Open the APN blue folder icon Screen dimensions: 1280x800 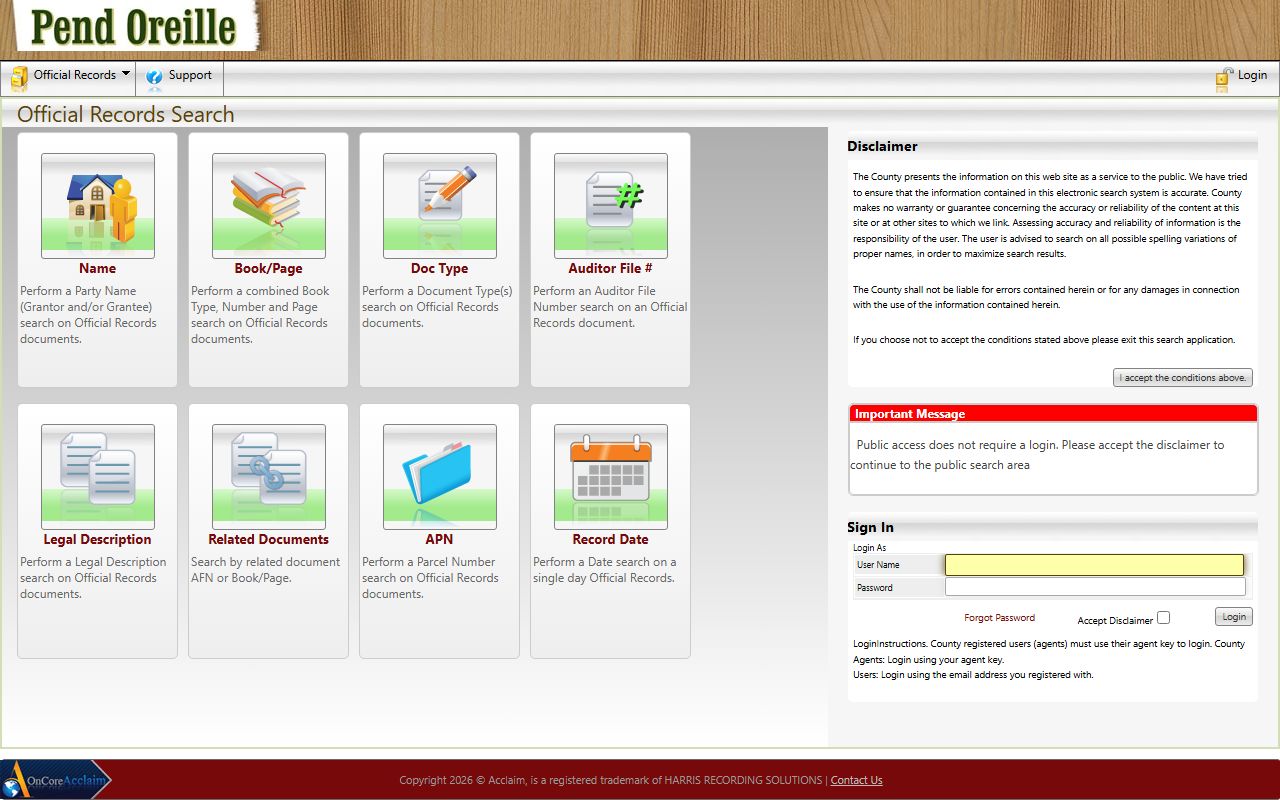pyautogui.click(x=440, y=477)
